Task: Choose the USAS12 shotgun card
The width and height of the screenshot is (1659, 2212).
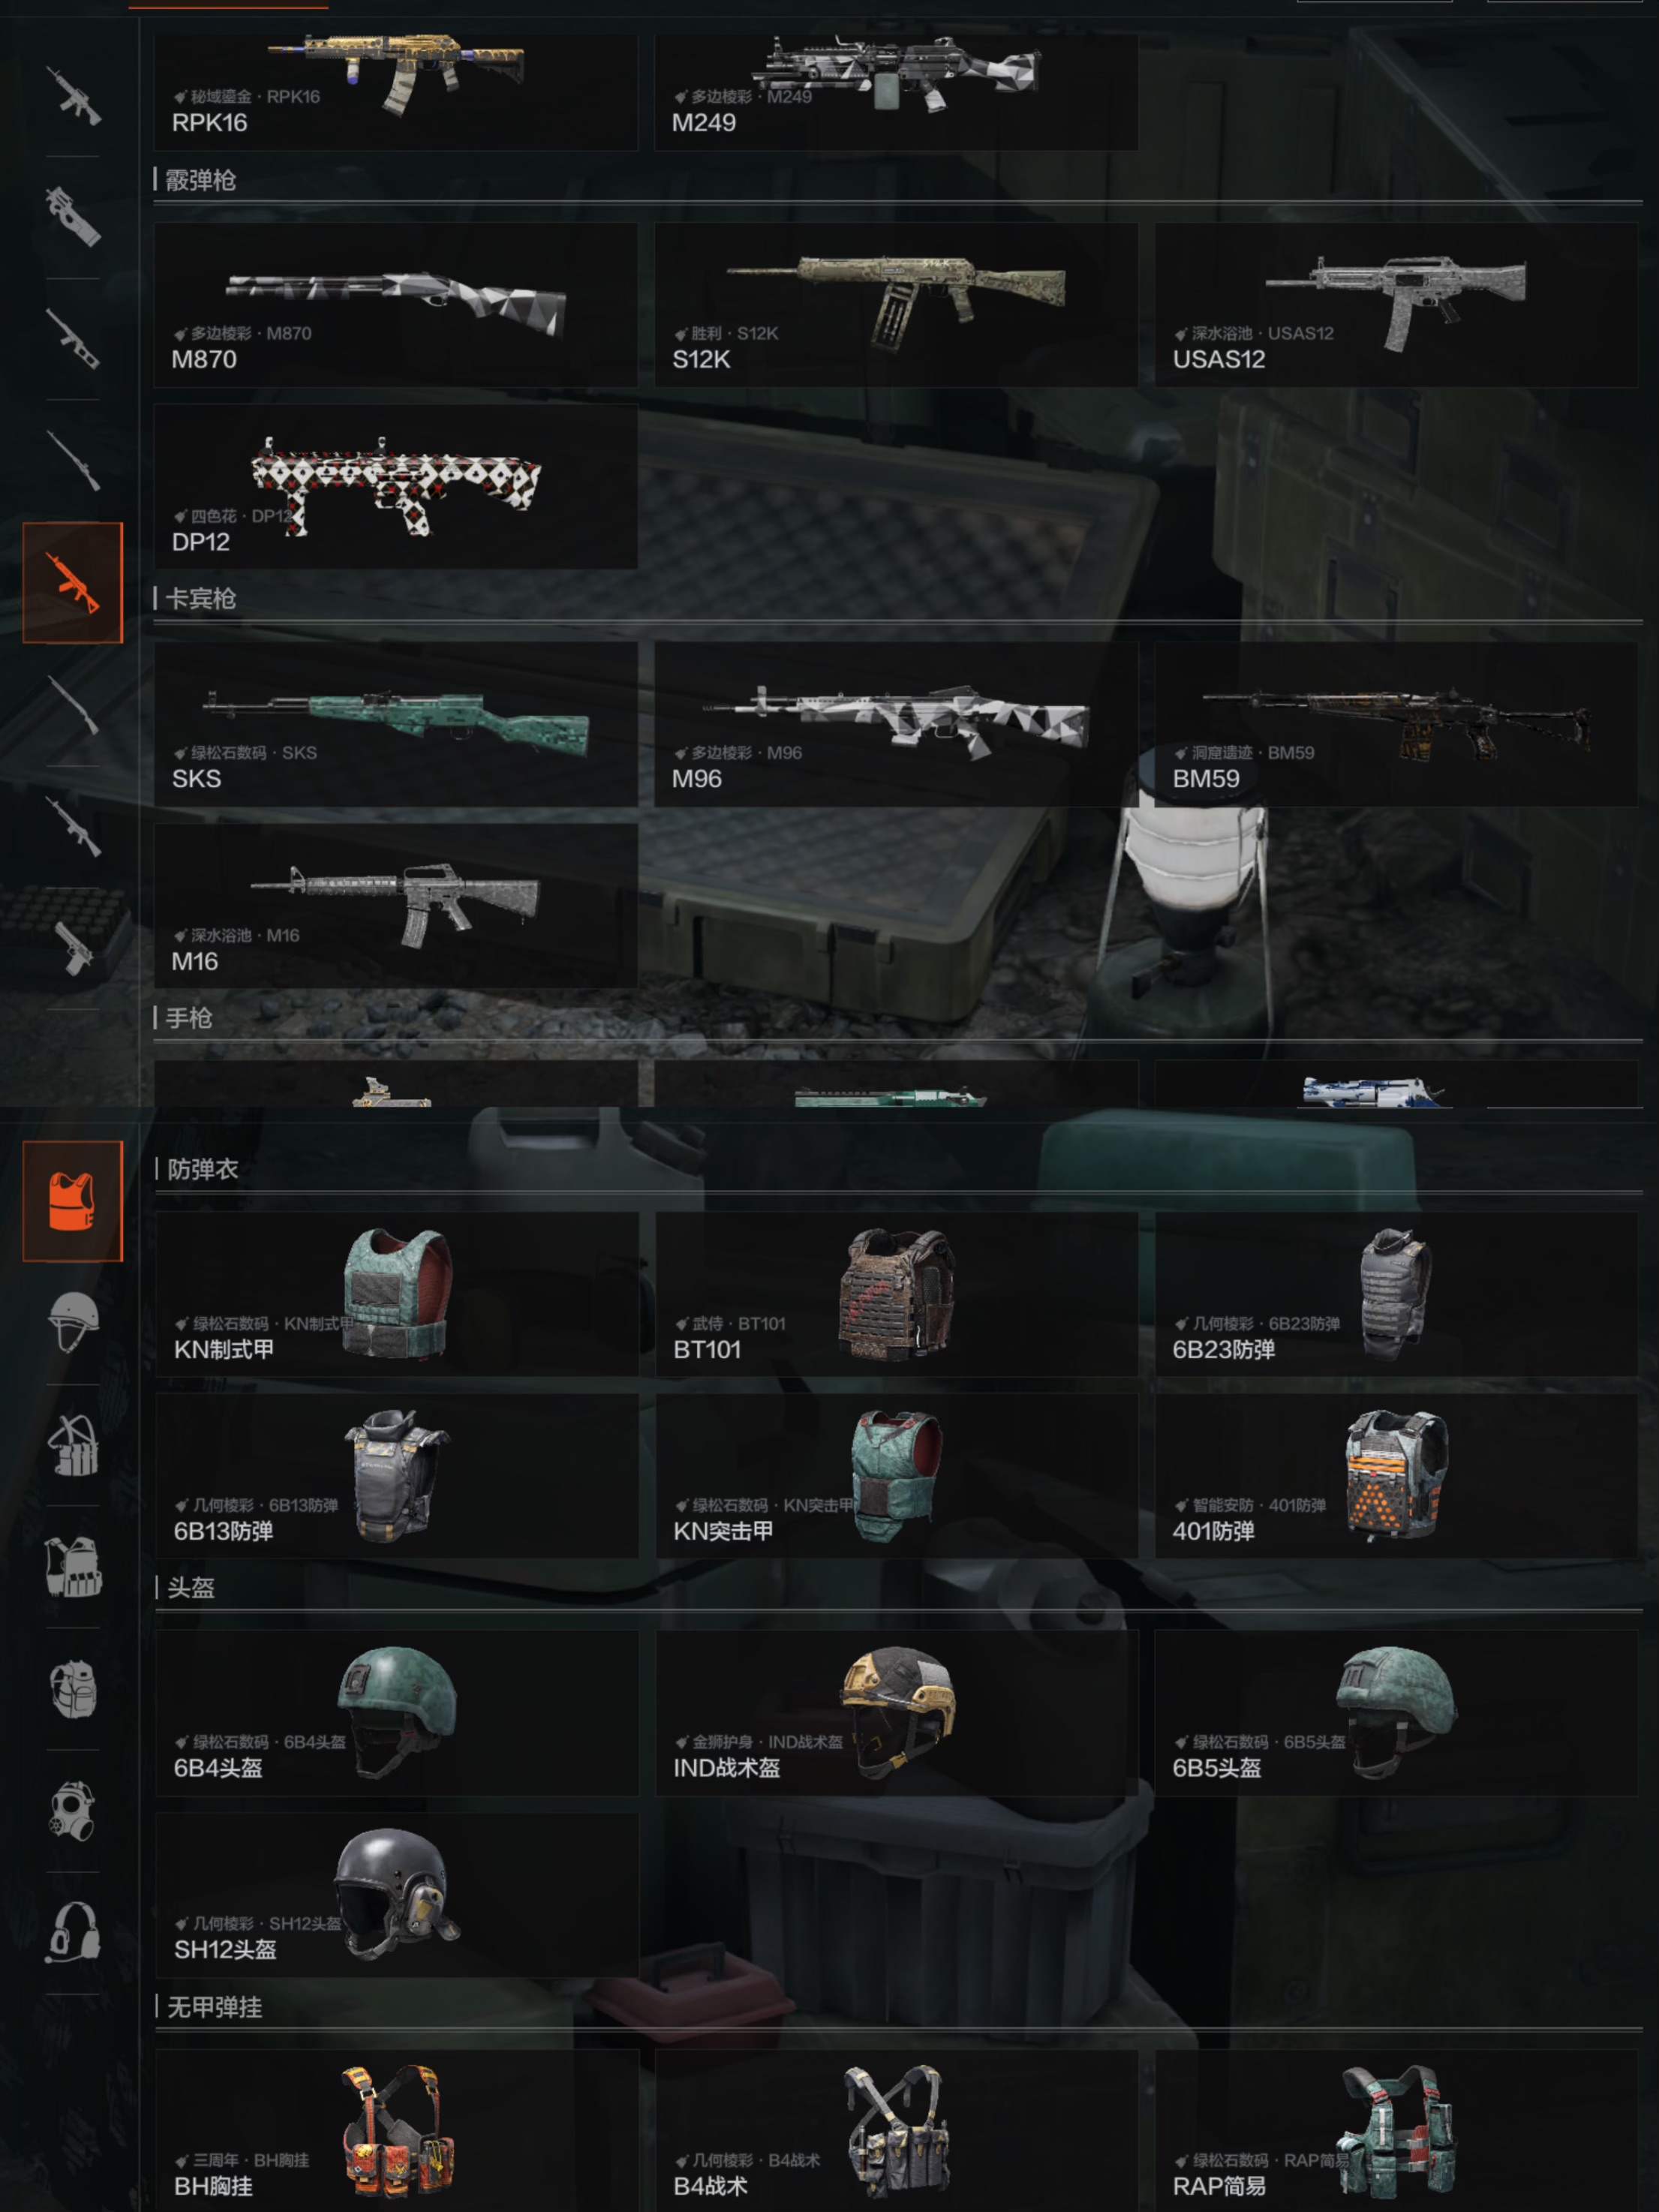Action: click(x=1397, y=305)
